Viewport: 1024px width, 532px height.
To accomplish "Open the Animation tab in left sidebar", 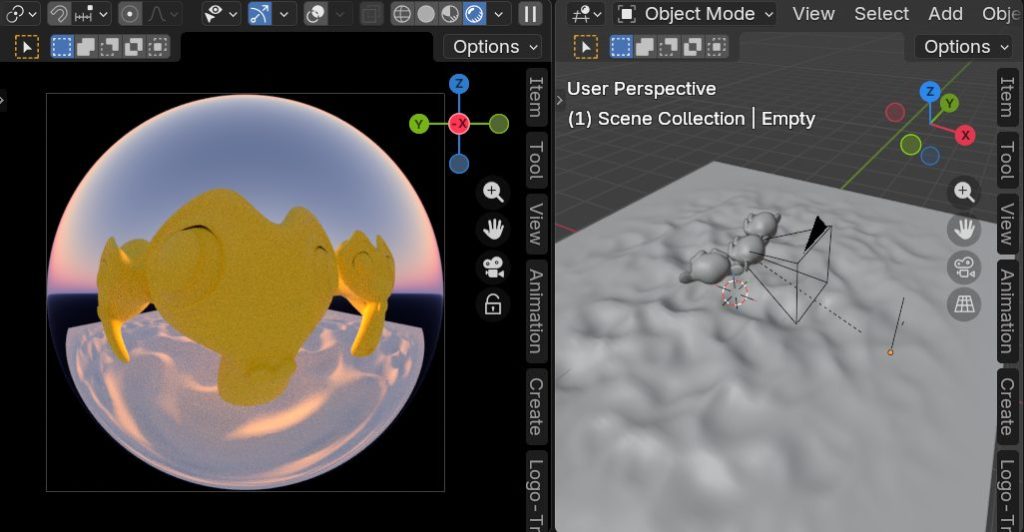I will (x=536, y=311).
